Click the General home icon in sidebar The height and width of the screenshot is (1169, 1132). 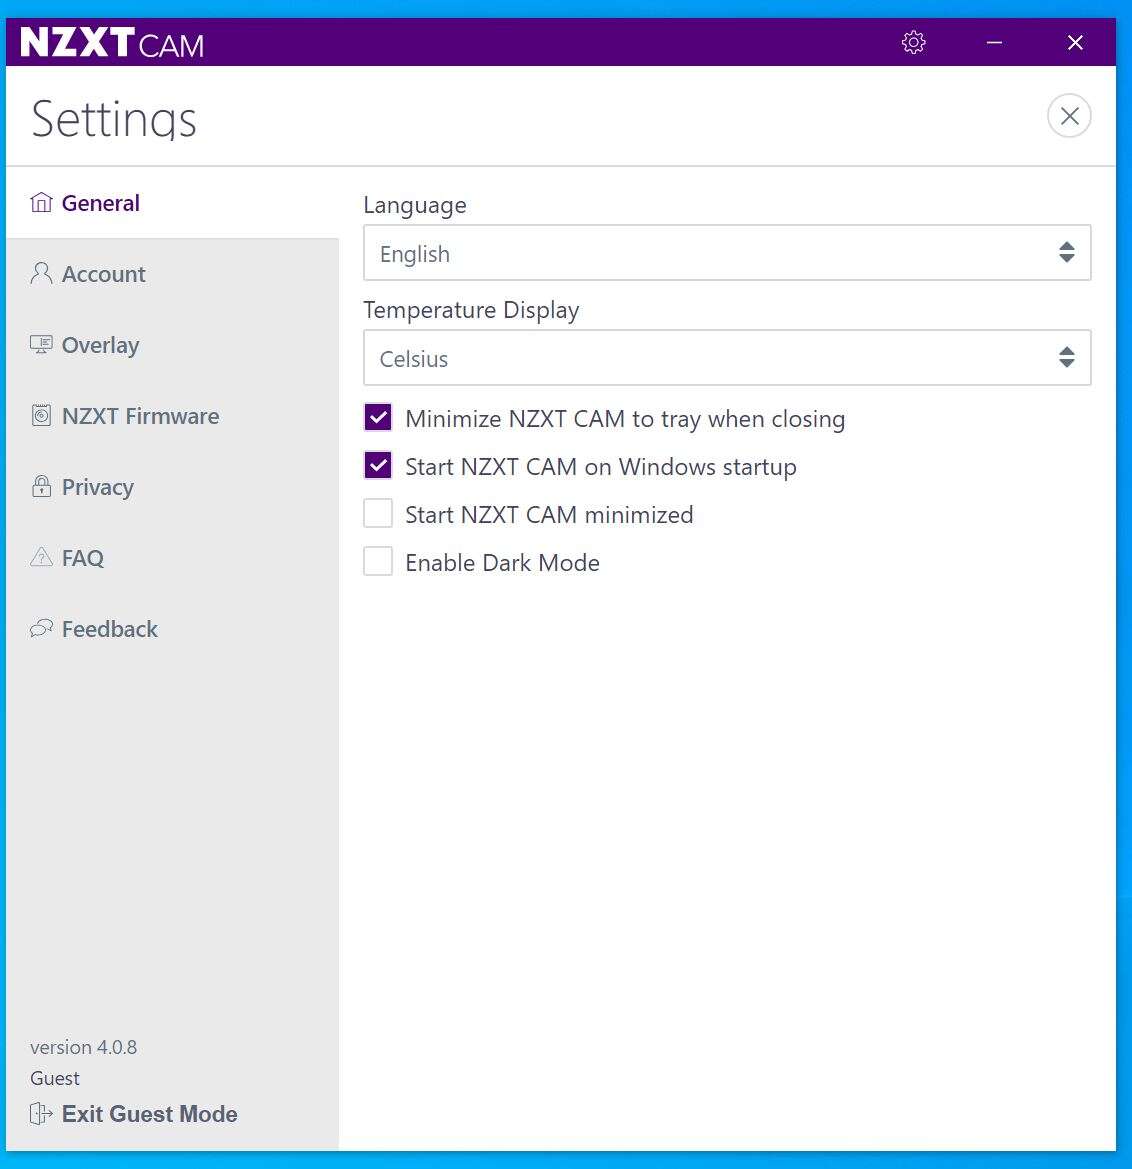pos(41,203)
